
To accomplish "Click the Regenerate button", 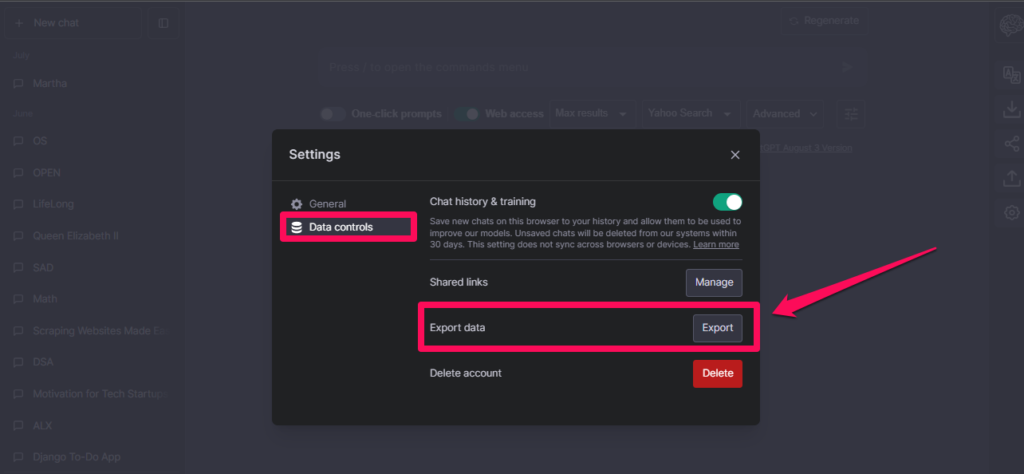I will coord(825,21).
